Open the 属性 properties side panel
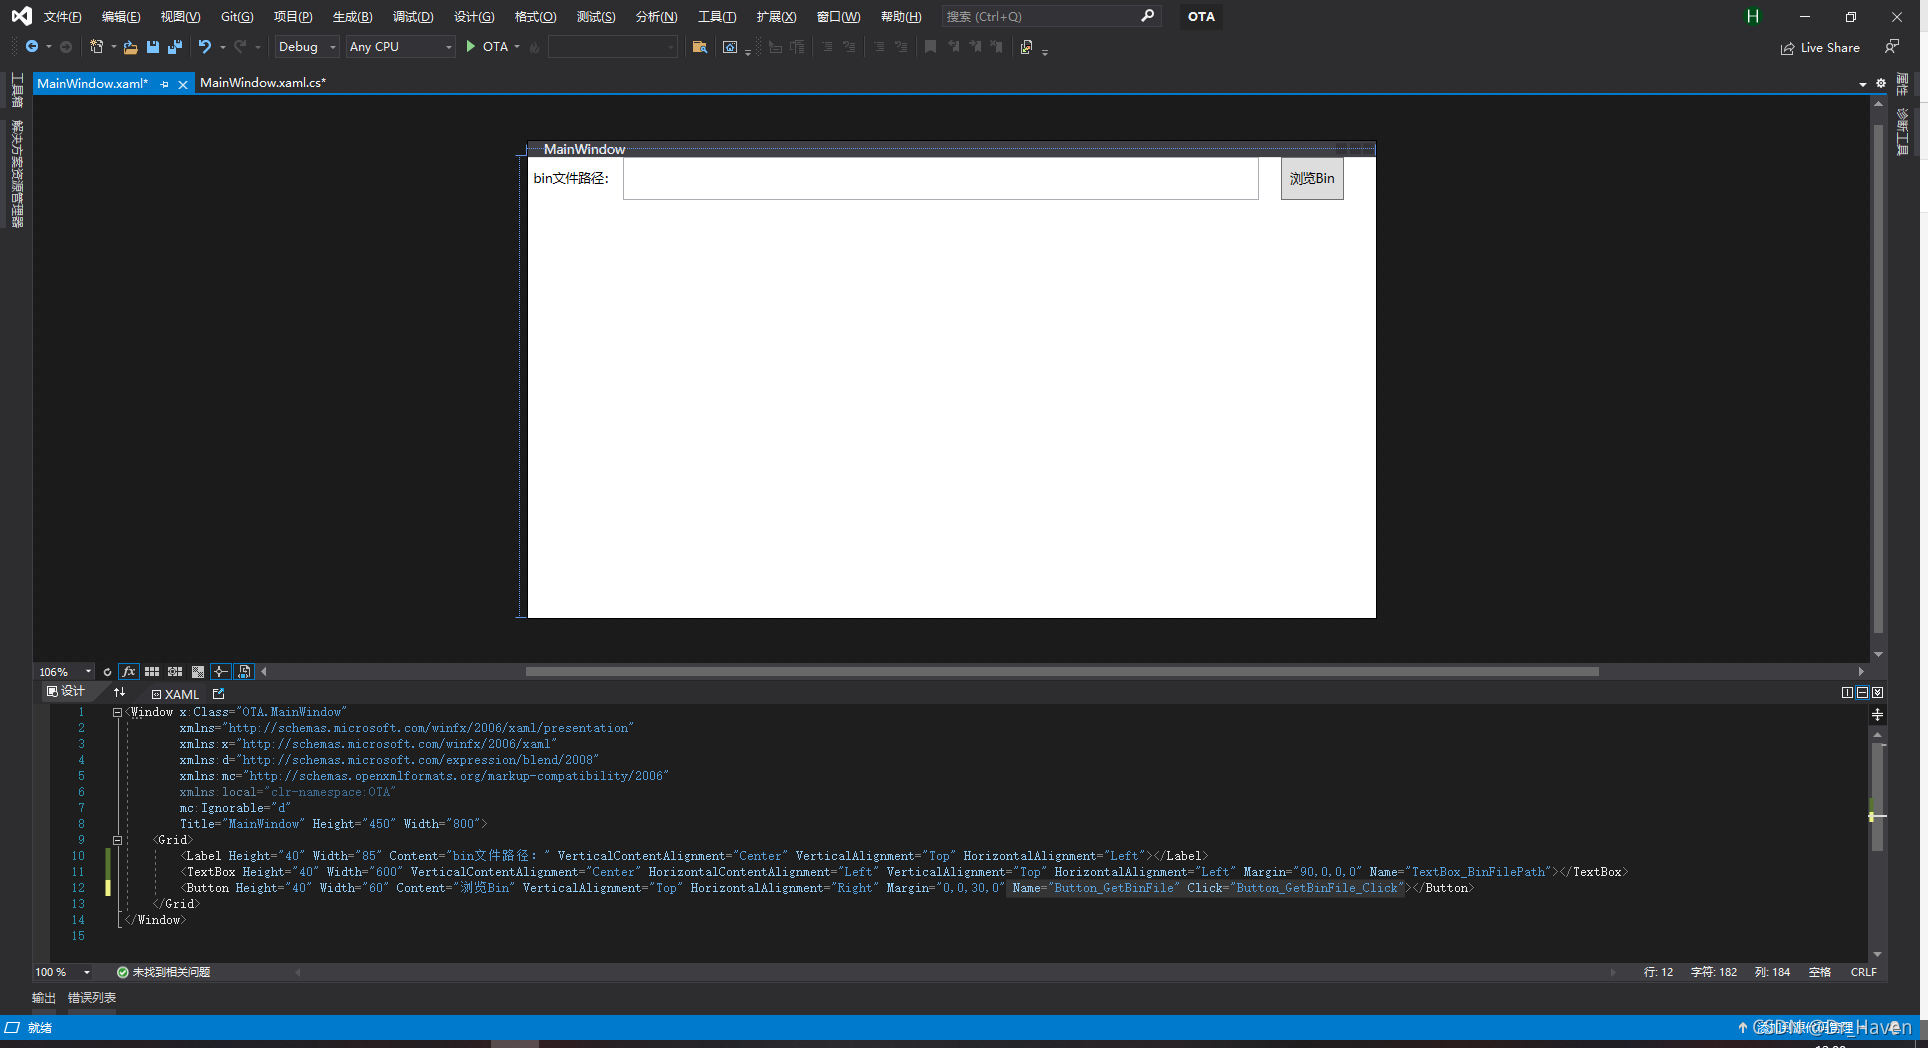The height and width of the screenshot is (1048, 1928). click(x=1903, y=84)
